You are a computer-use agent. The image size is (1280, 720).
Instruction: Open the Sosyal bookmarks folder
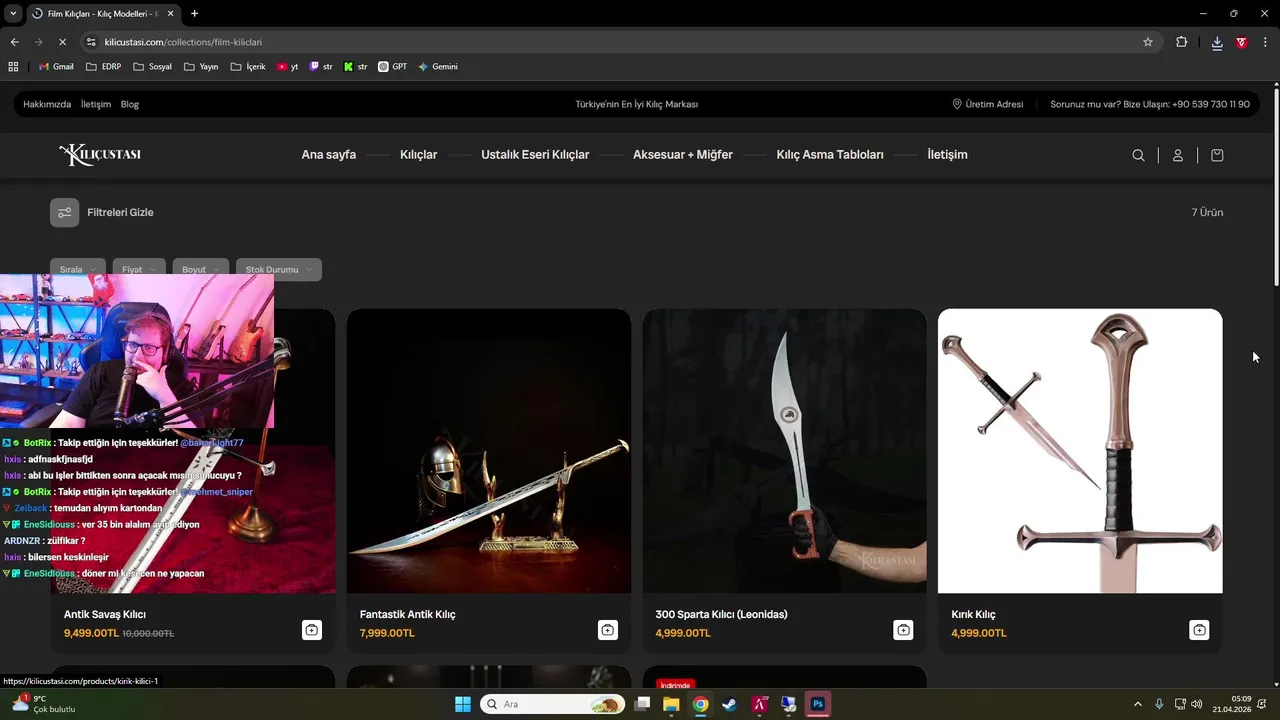(x=152, y=67)
